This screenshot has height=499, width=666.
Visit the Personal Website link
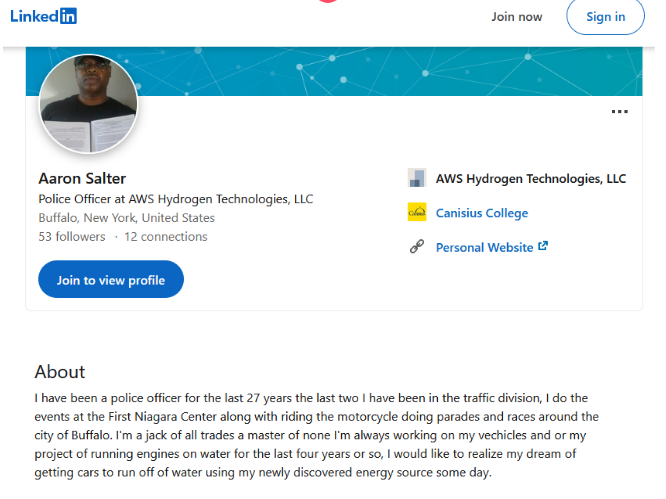tap(484, 247)
